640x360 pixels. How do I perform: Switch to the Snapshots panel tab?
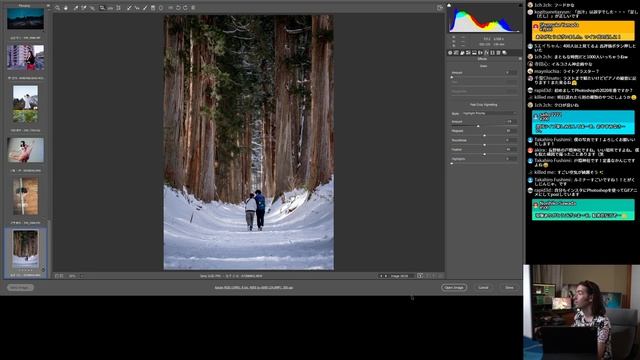point(504,53)
